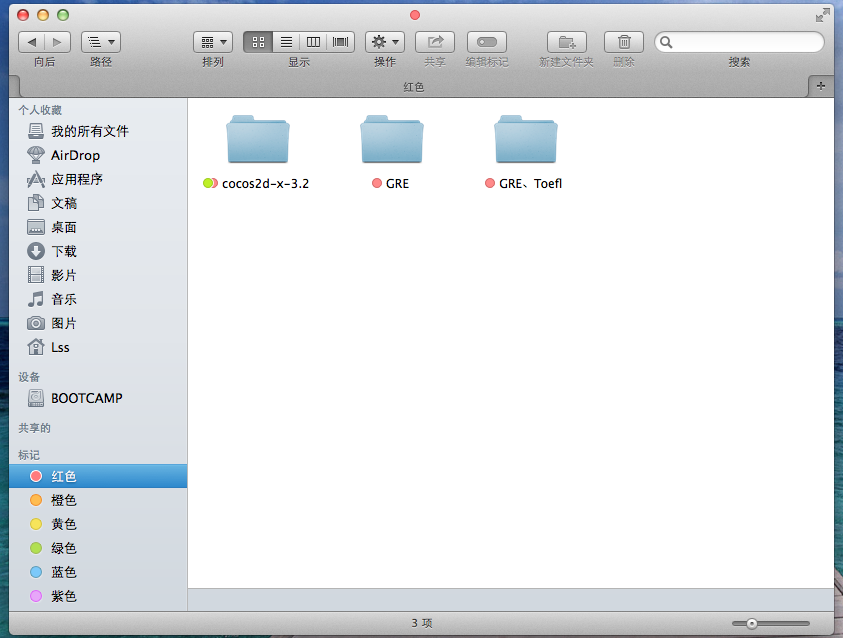Image resolution: width=843 pixels, height=638 pixels.
Task: Select the 紫色 purple tag
Action: tap(98, 596)
